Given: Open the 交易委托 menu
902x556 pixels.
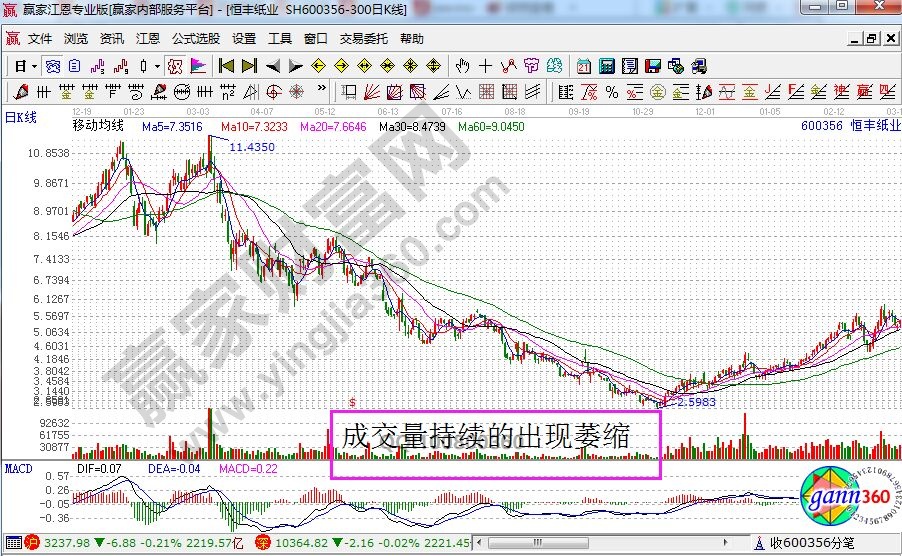Looking at the screenshot, I should coord(364,39).
